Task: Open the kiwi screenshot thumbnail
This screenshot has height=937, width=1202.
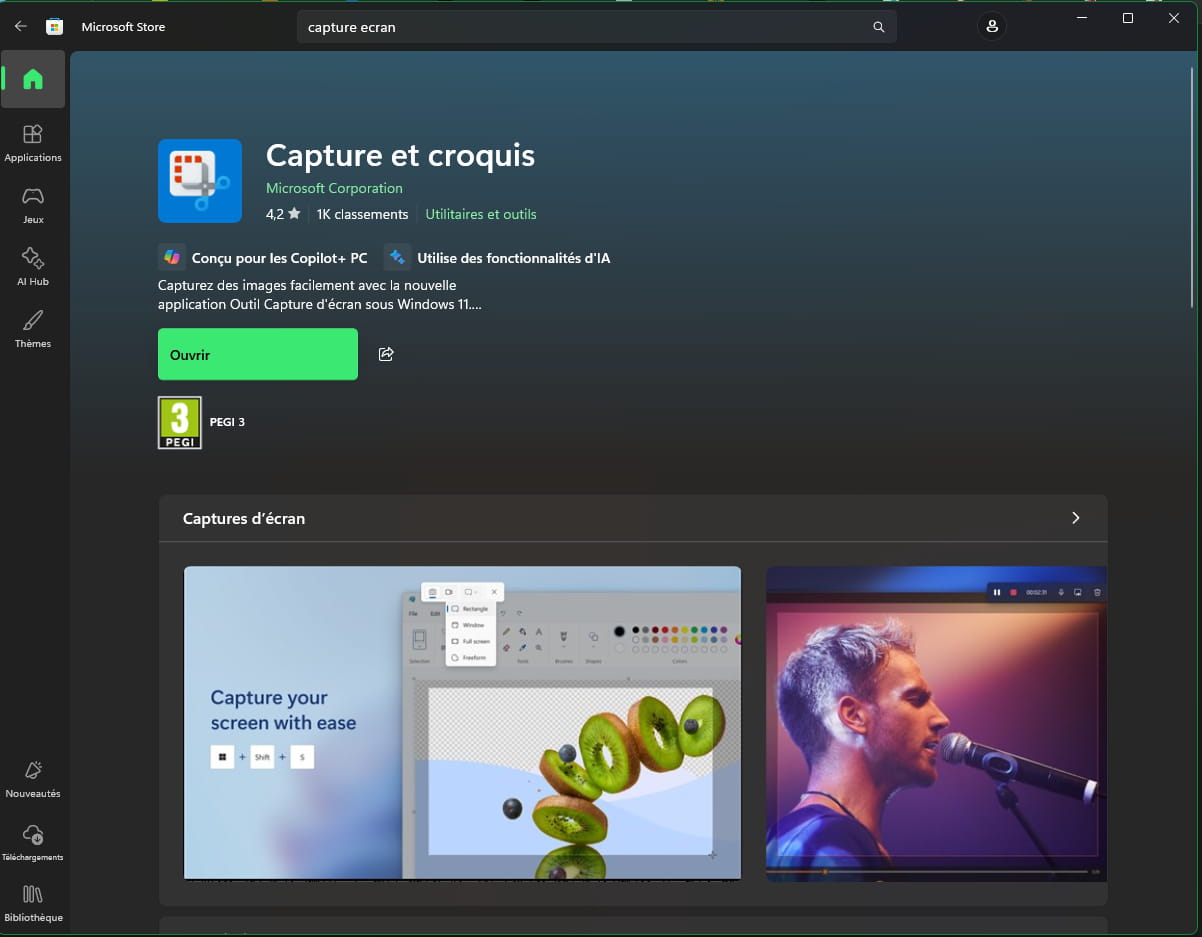Action: coord(462,723)
